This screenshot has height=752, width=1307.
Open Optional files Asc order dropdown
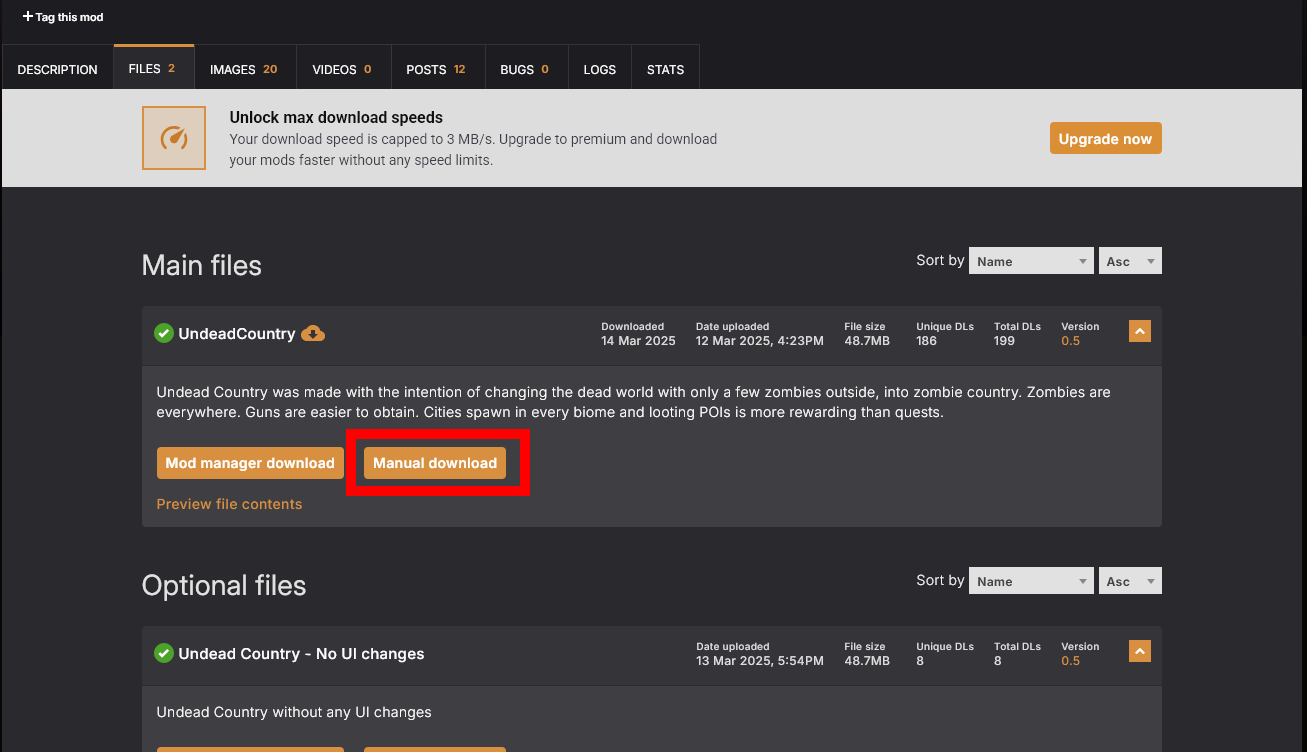pyautogui.click(x=1129, y=581)
